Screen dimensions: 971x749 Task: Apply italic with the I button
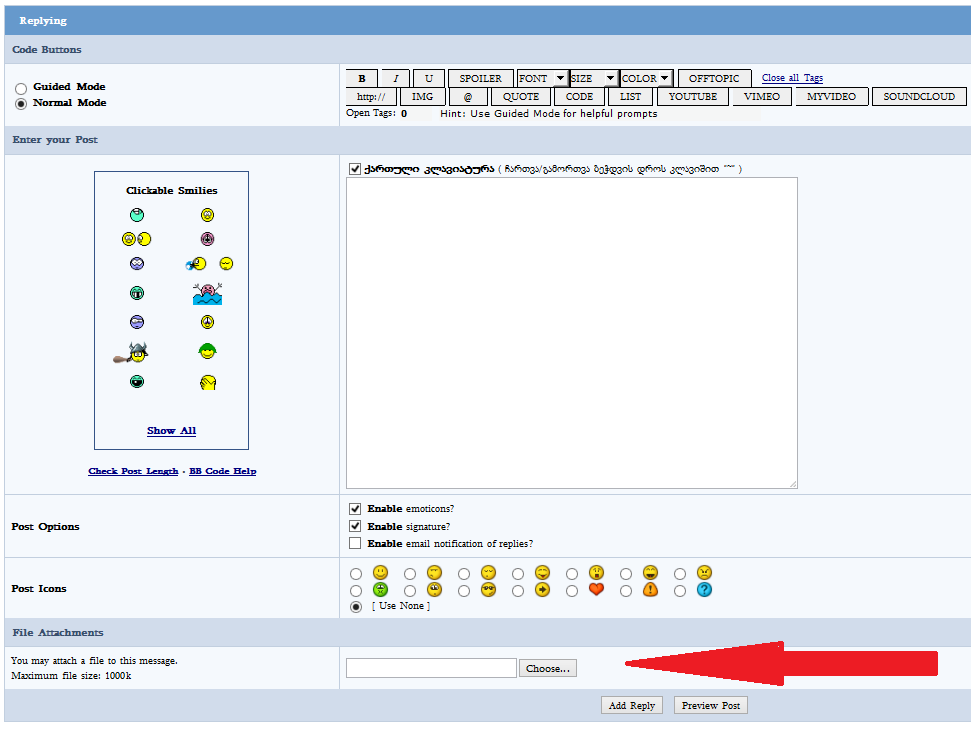tap(395, 78)
